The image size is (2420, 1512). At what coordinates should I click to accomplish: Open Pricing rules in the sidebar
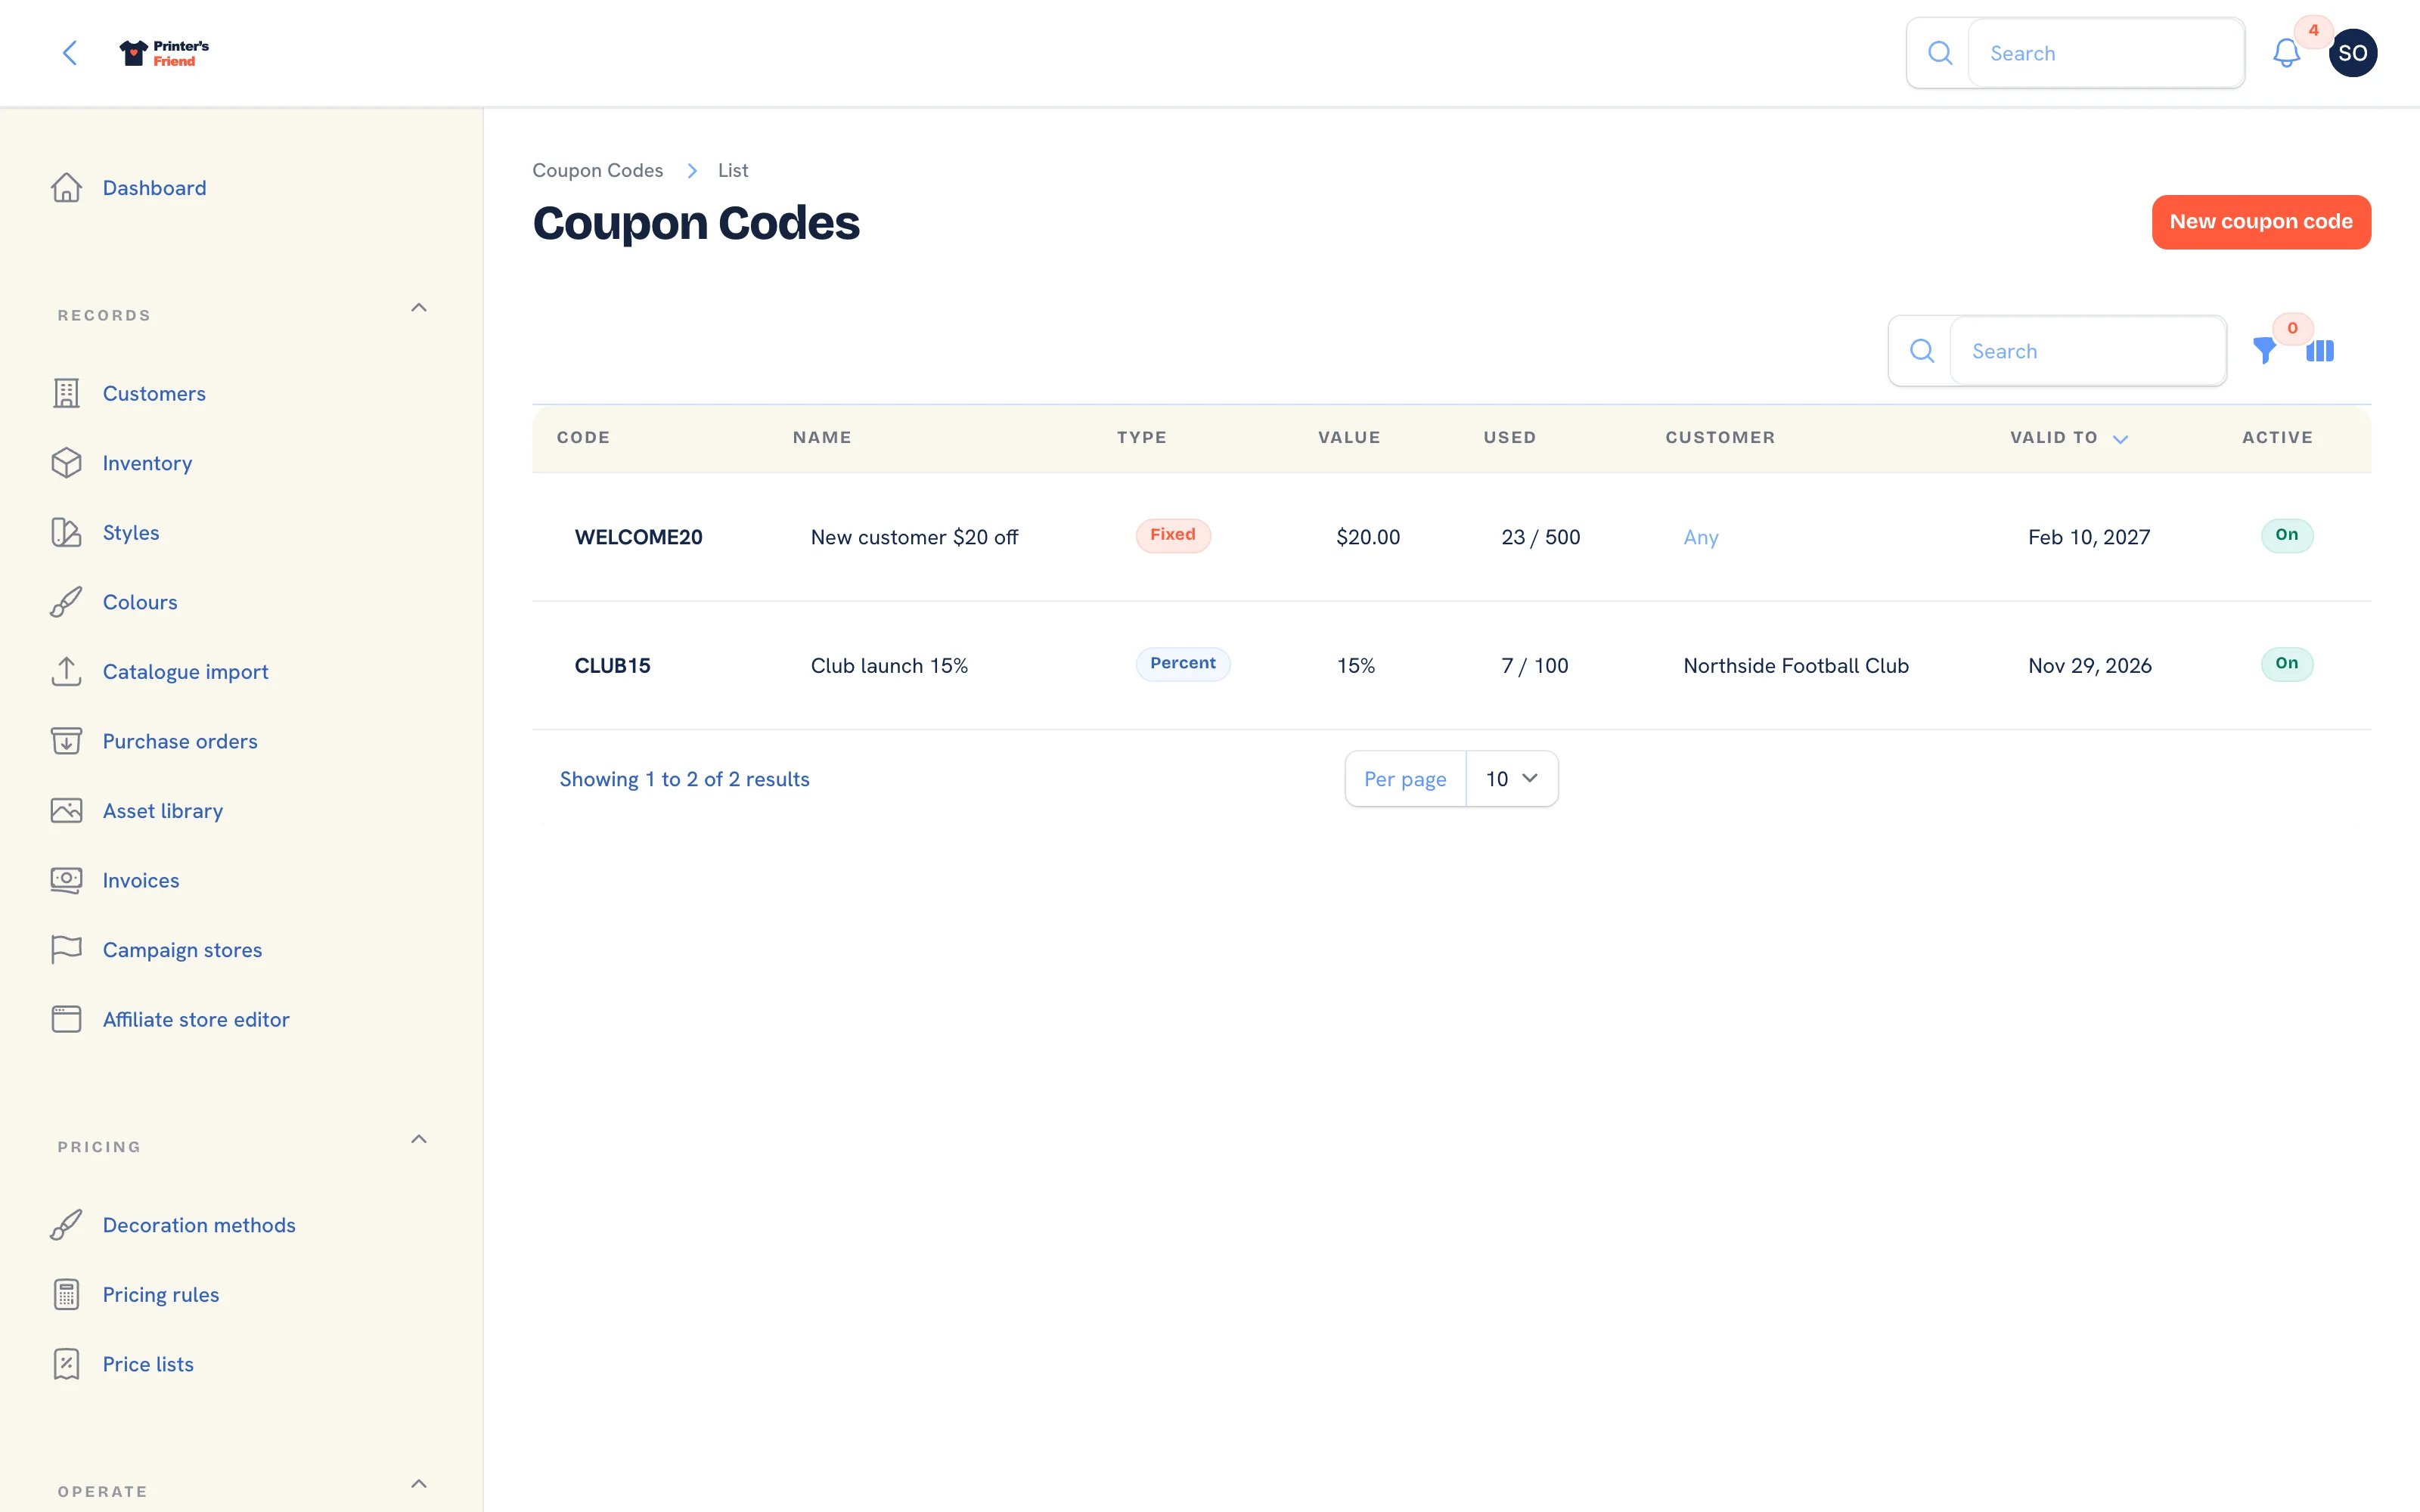pos(161,1295)
